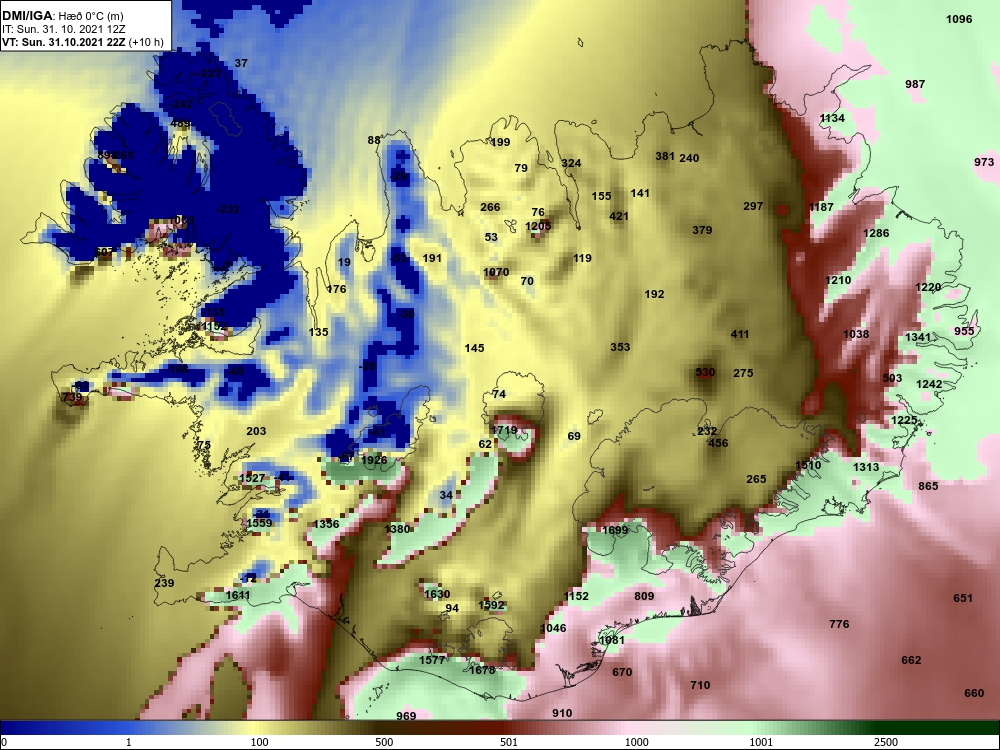Image resolution: width=1000 pixels, height=750 pixels.
Task: Click the '500' label on the color scale
Action: pyautogui.click(x=384, y=742)
